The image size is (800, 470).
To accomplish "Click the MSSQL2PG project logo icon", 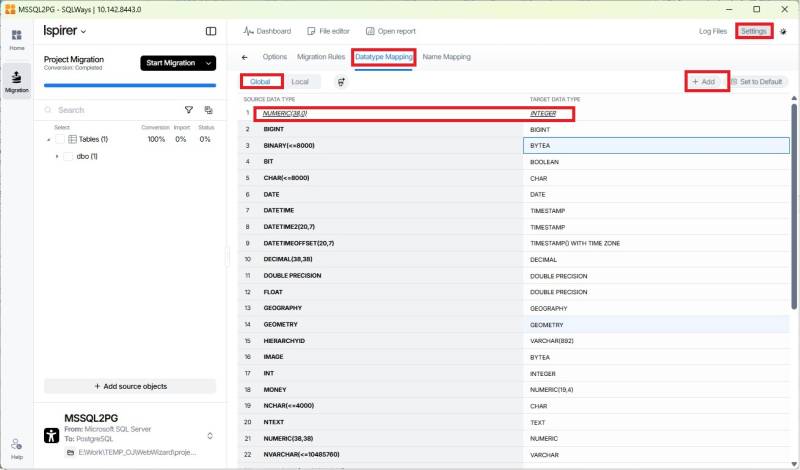I will pyautogui.click(x=52, y=435).
